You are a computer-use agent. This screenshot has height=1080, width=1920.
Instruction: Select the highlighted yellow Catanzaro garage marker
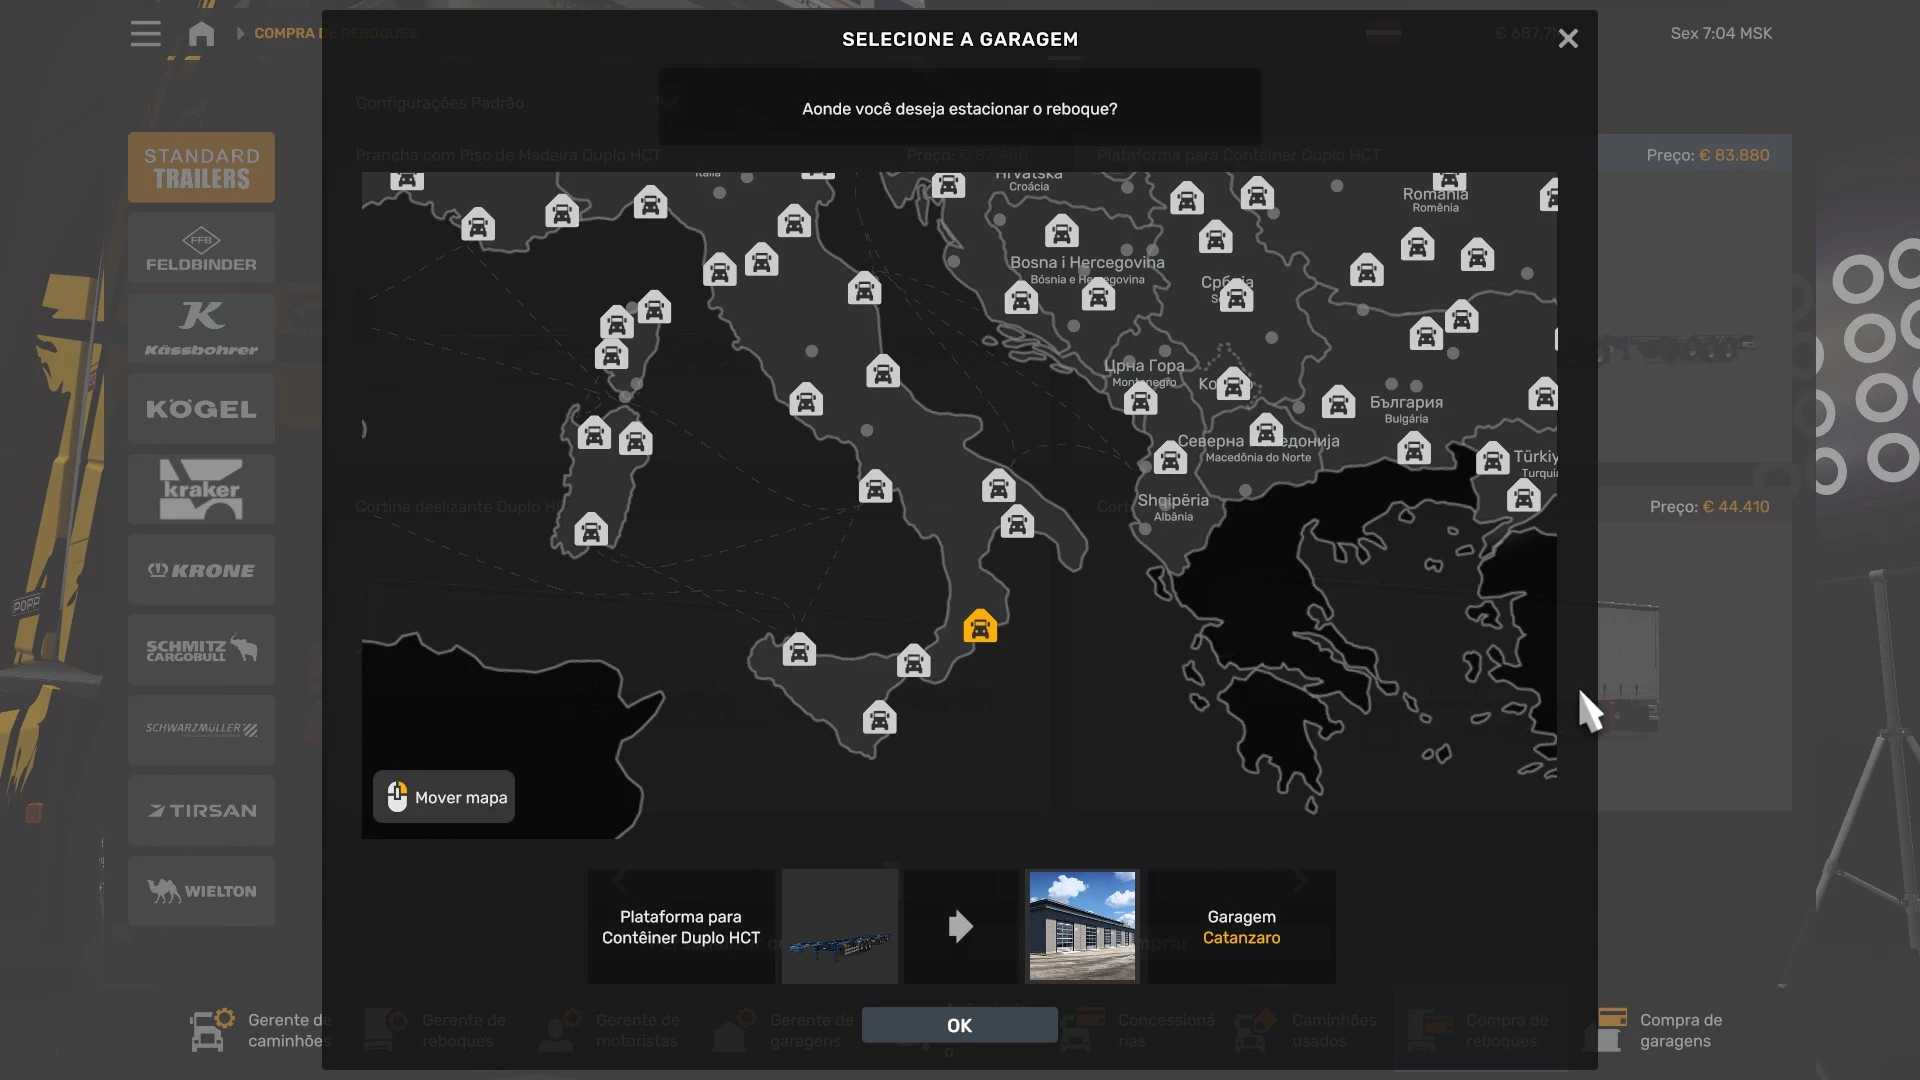click(x=980, y=627)
